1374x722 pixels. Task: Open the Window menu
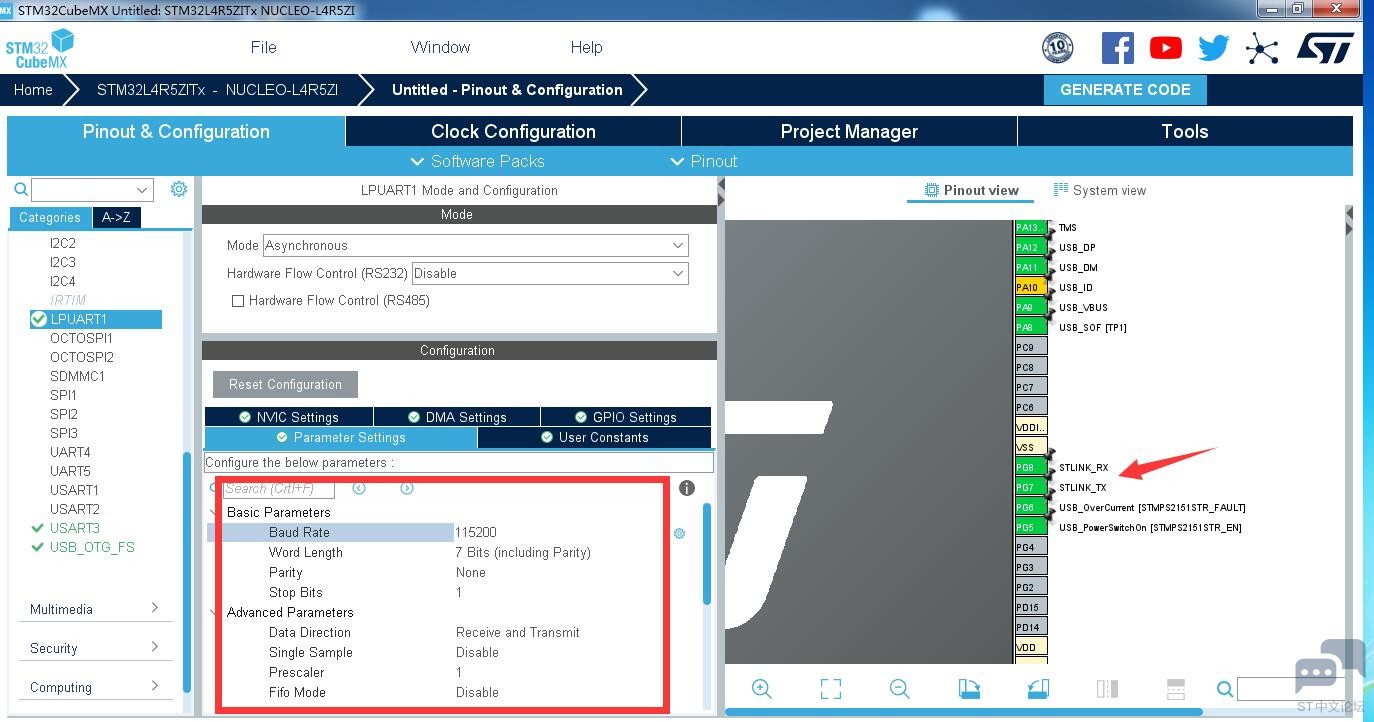point(440,47)
